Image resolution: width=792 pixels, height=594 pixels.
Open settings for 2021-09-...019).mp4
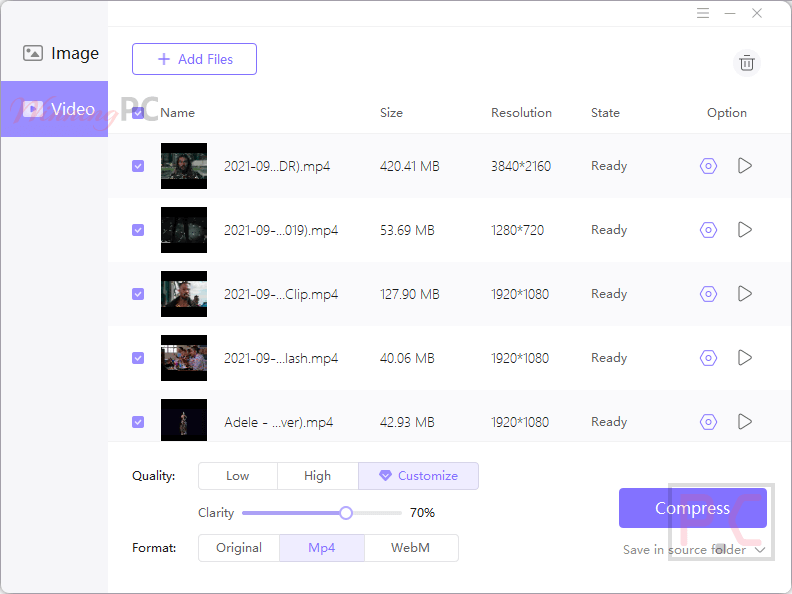708,230
